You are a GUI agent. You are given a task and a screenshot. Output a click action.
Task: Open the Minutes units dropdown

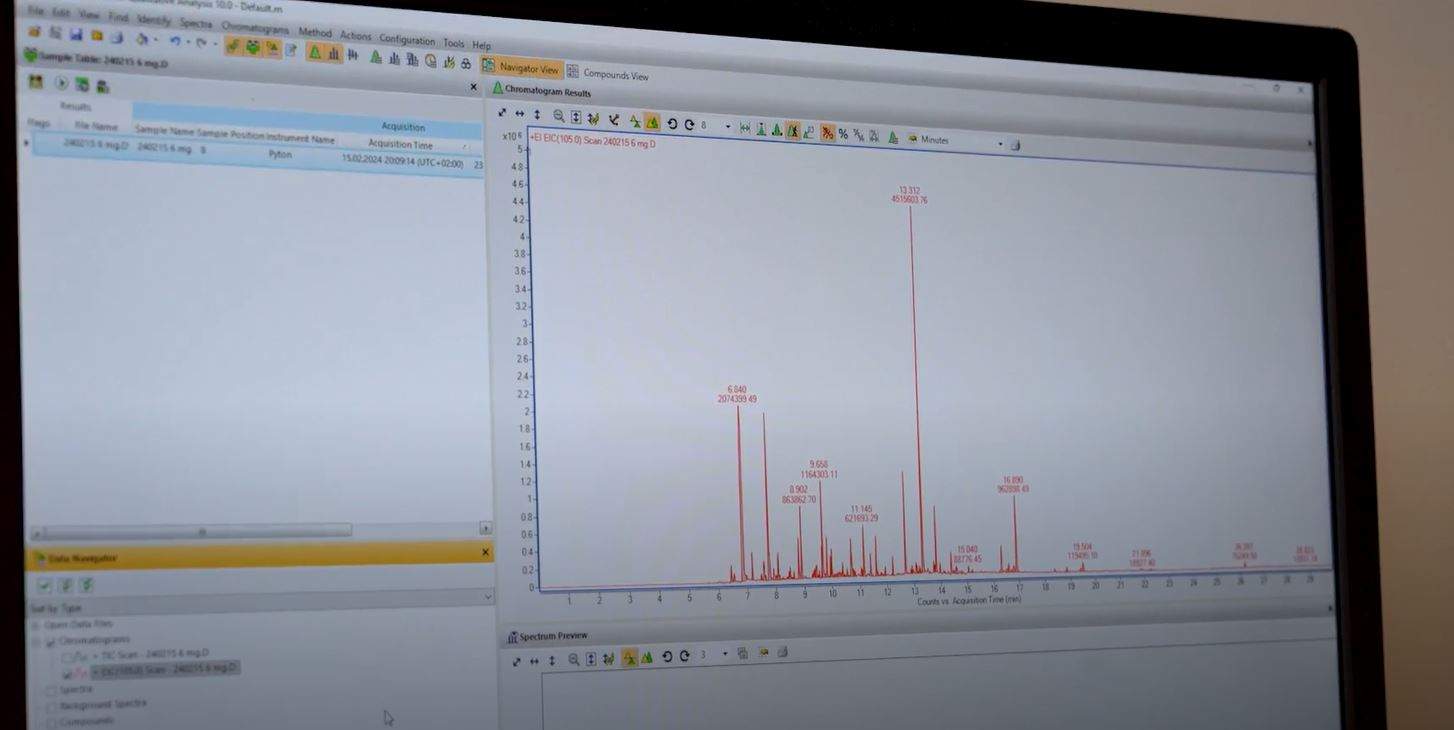pos(999,144)
